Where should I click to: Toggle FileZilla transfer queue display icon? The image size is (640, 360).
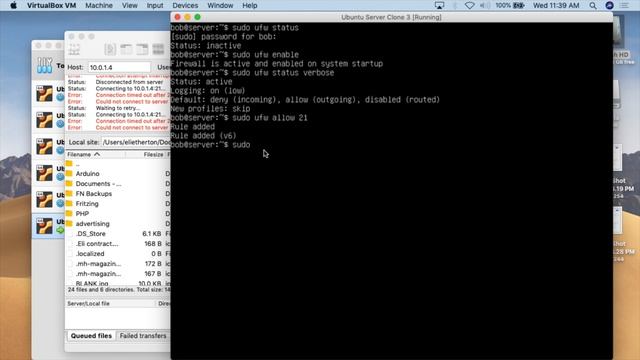[x=158, y=49]
